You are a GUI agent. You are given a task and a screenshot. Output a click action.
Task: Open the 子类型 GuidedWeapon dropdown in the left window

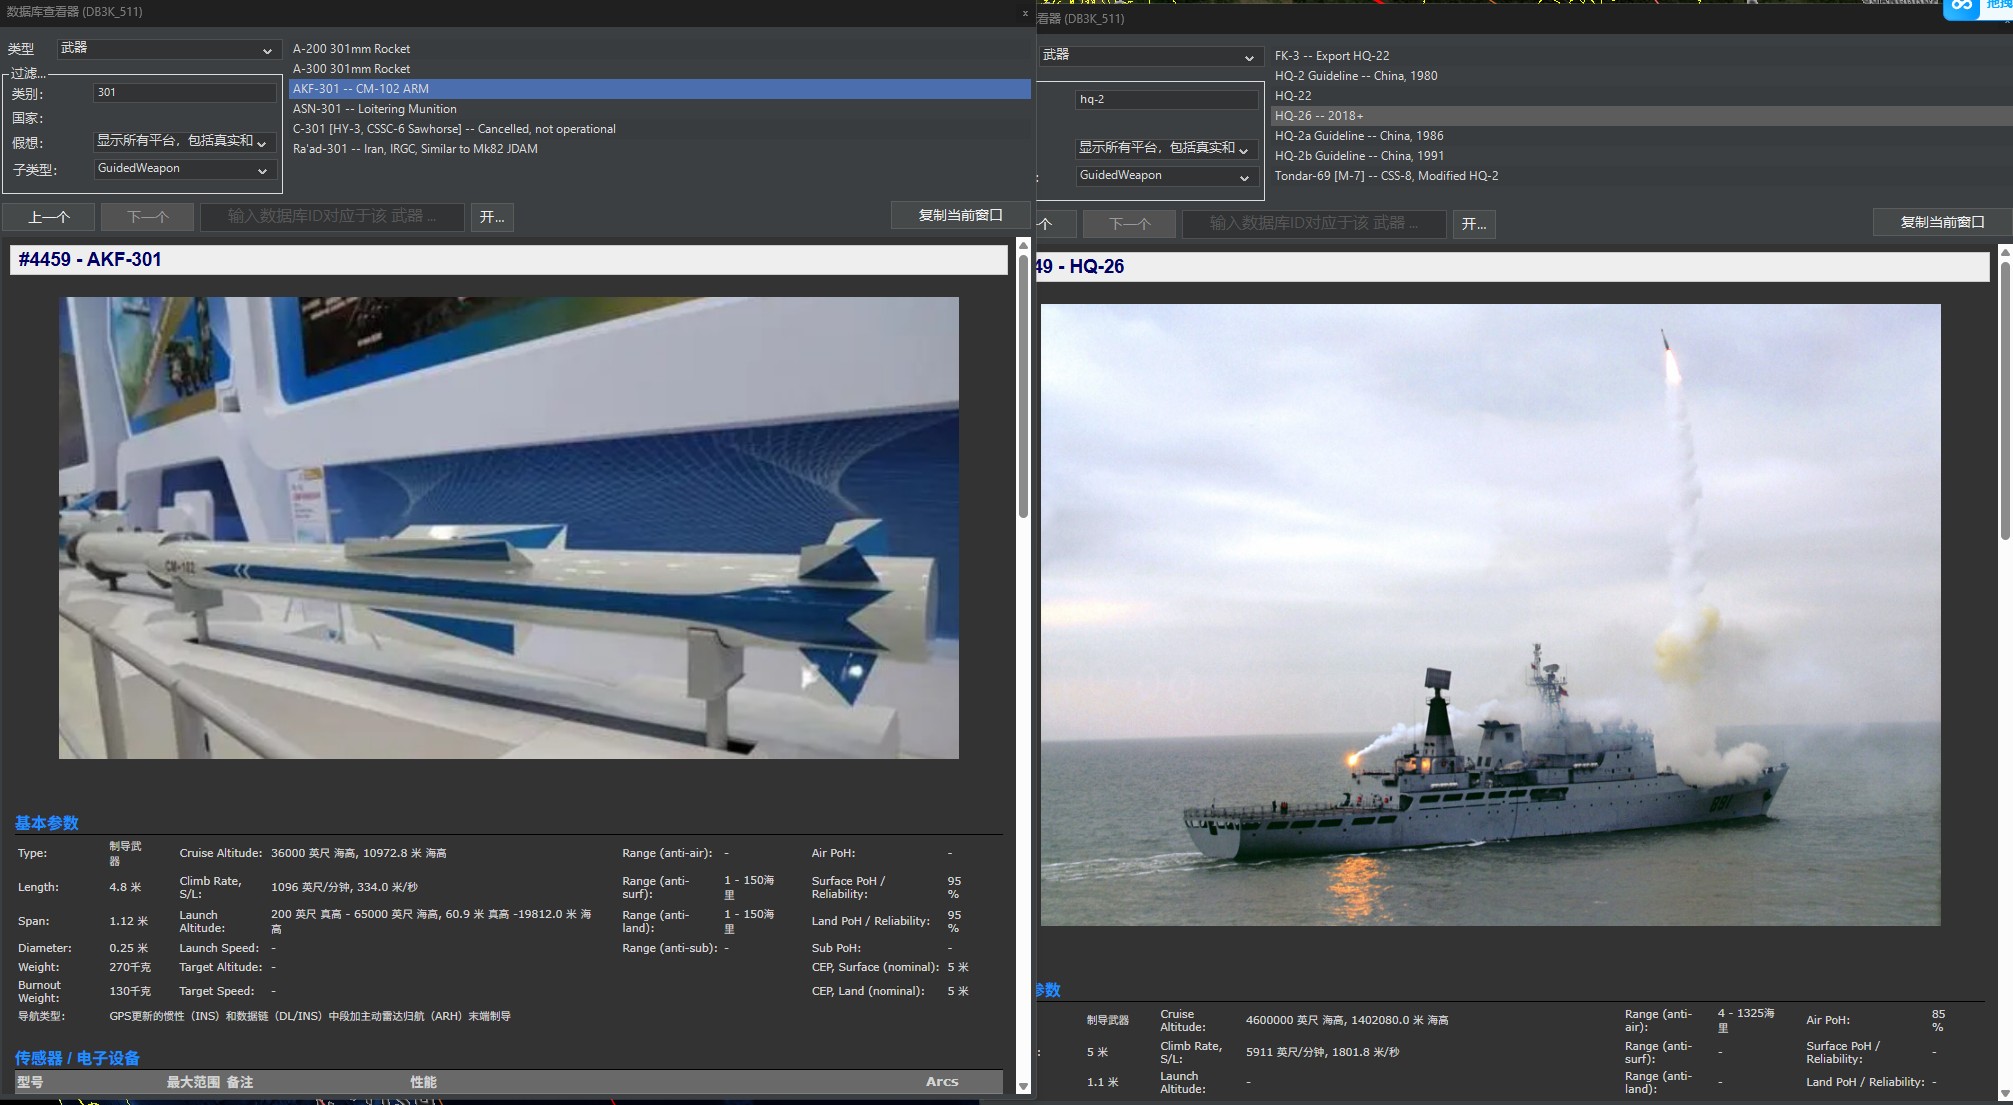click(x=184, y=169)
